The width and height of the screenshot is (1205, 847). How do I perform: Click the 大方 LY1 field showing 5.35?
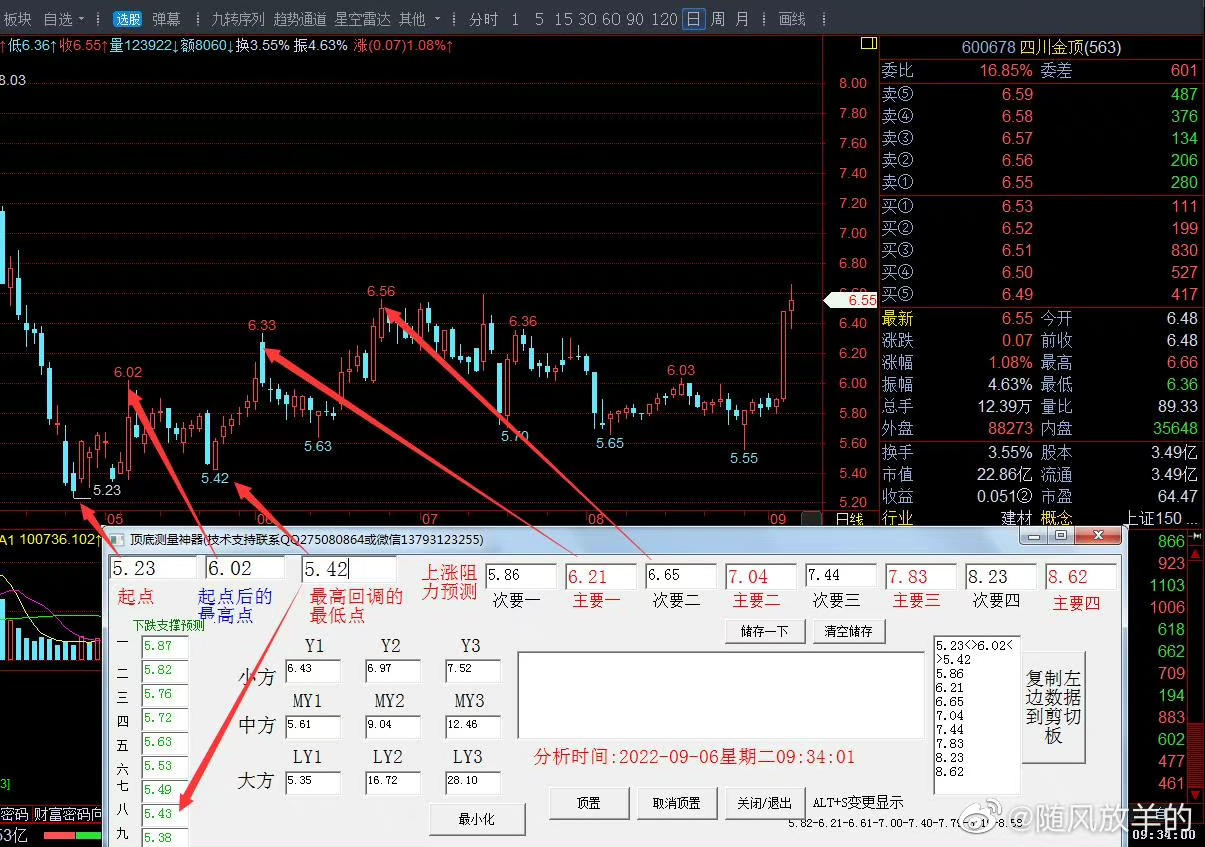coord(312,781)
